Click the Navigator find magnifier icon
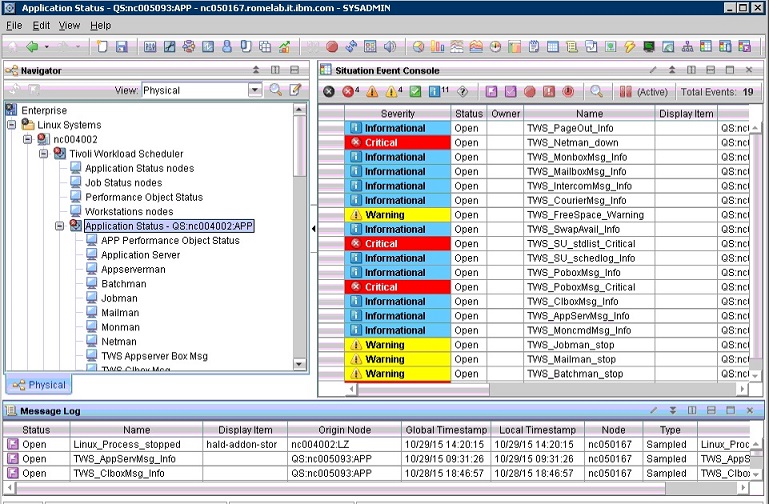 pos(276,90)
